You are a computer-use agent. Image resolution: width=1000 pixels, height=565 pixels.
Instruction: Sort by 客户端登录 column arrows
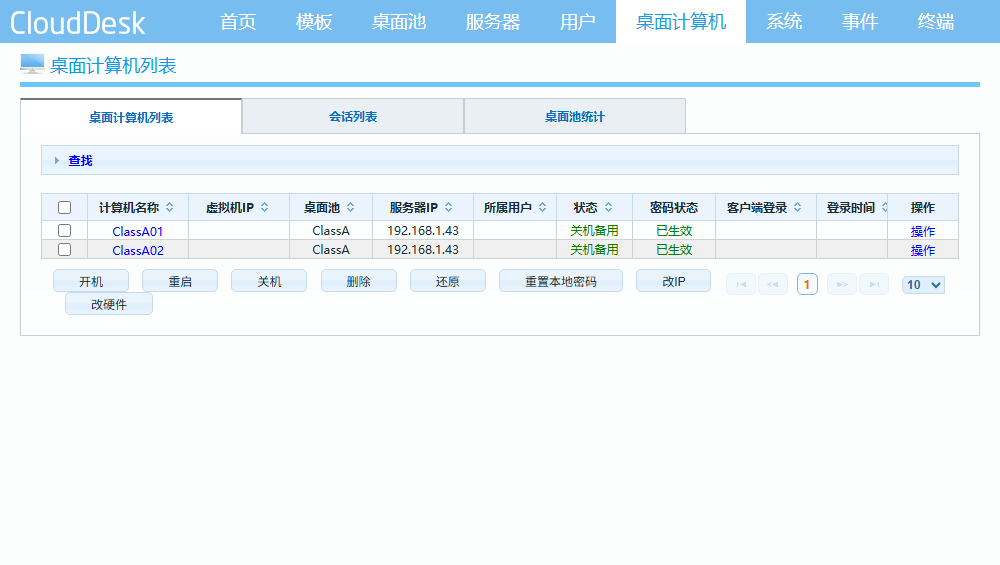(798, 207)
